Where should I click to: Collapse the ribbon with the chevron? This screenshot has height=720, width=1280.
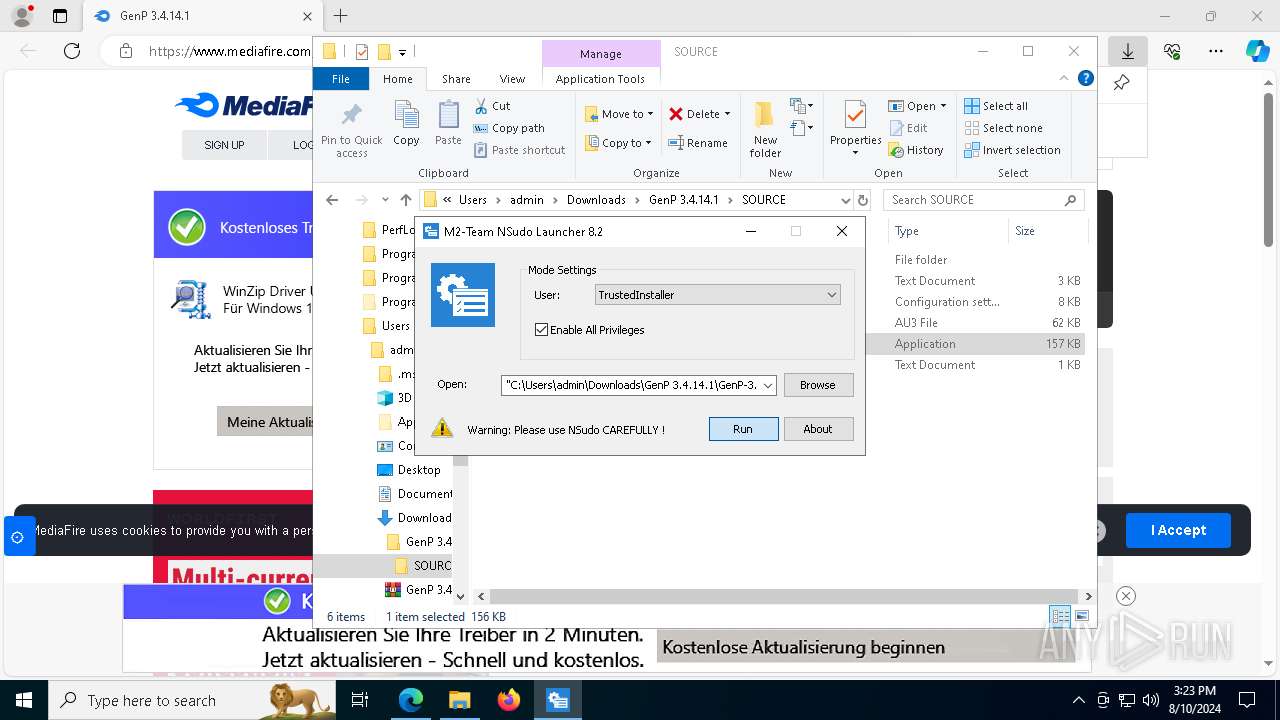(x=1064, y=78)
